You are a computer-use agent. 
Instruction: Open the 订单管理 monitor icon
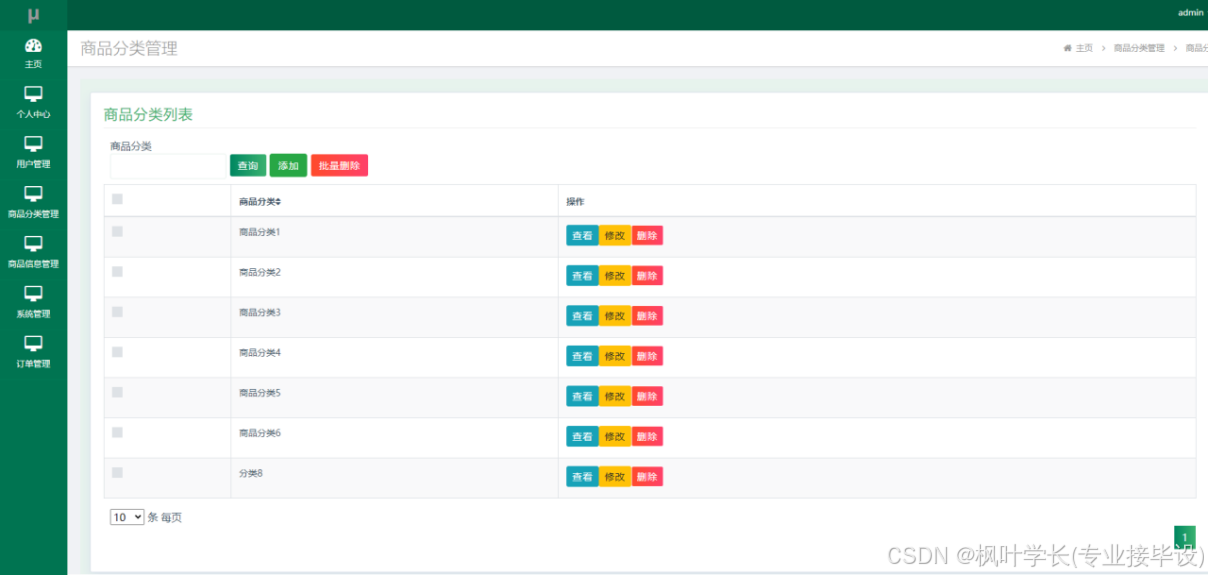click(33, 344)
